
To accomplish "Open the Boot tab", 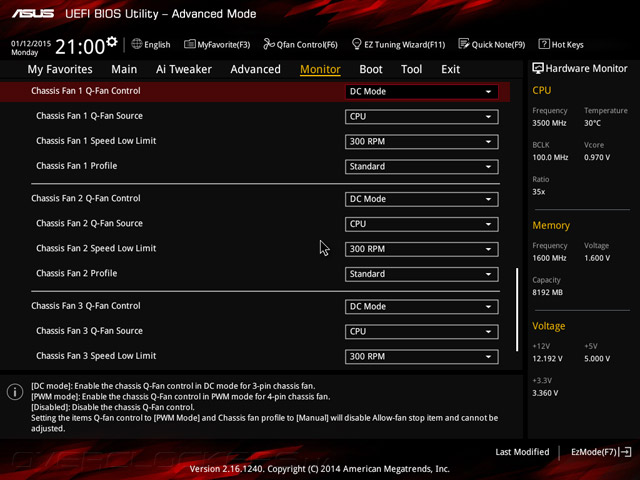I will 371,69.
